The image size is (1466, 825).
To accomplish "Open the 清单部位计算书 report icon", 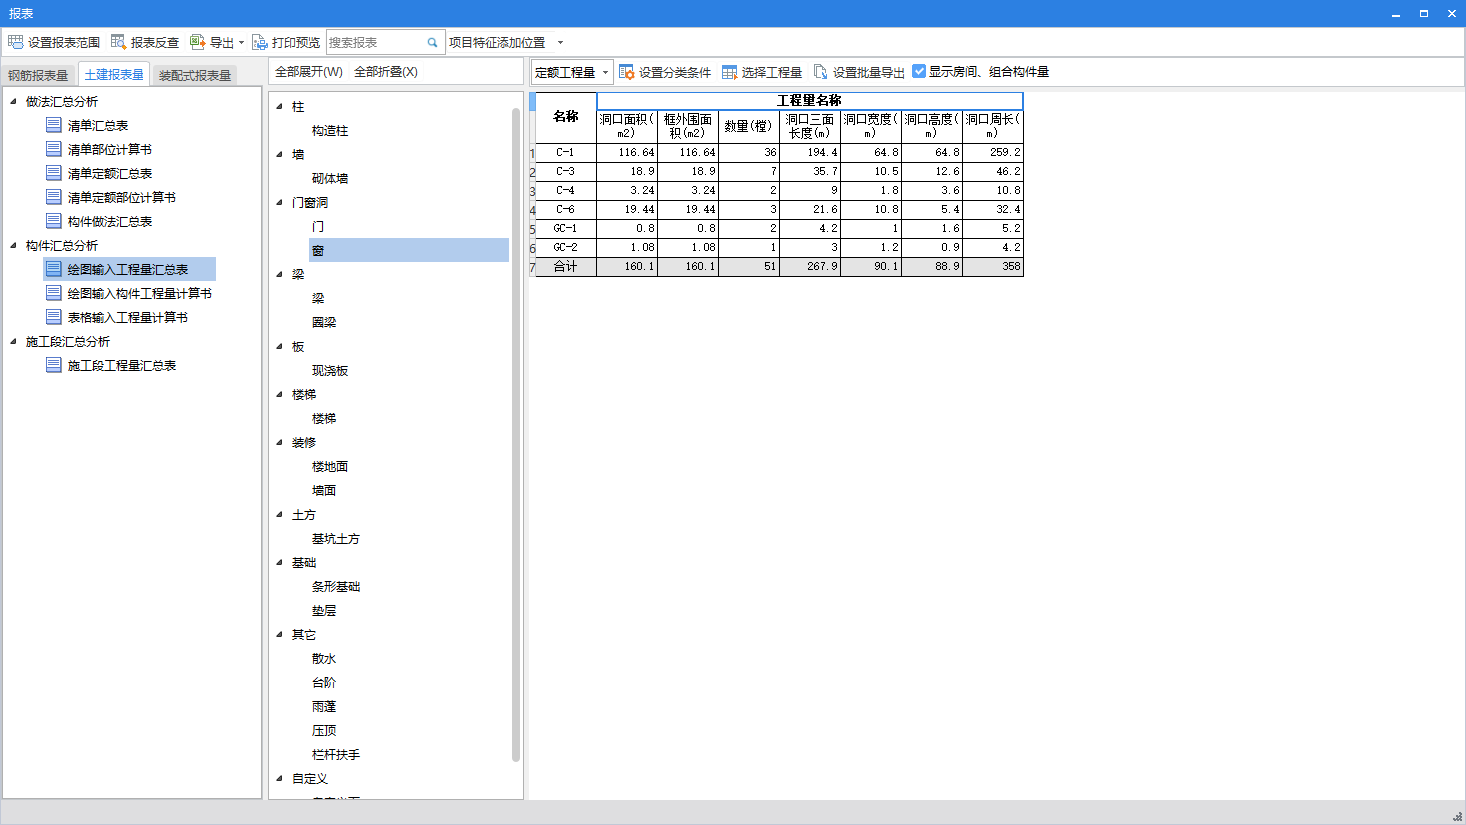I will pyautogui.click(x=54, y=149).
